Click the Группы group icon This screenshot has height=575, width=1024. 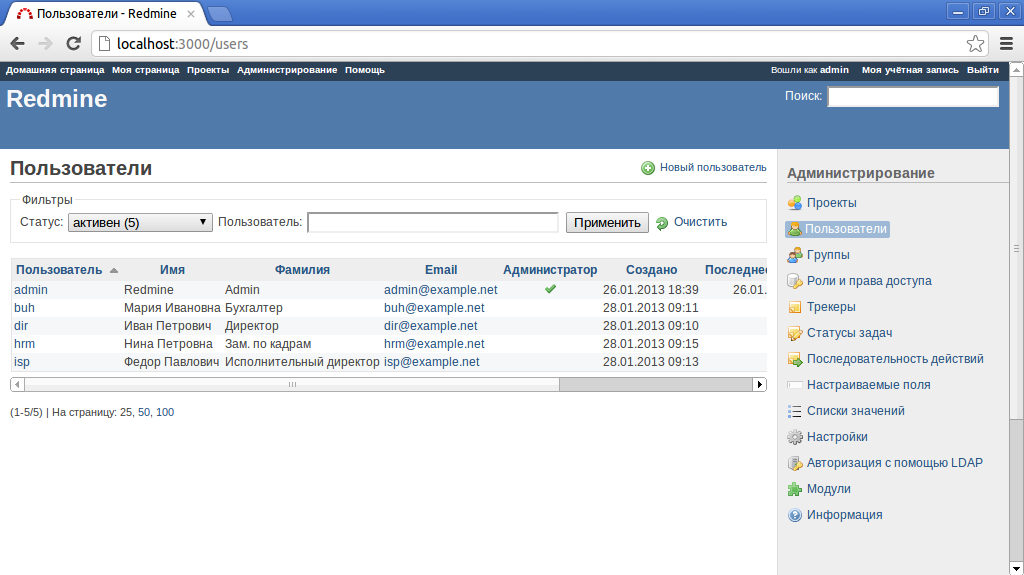point(795,255)
